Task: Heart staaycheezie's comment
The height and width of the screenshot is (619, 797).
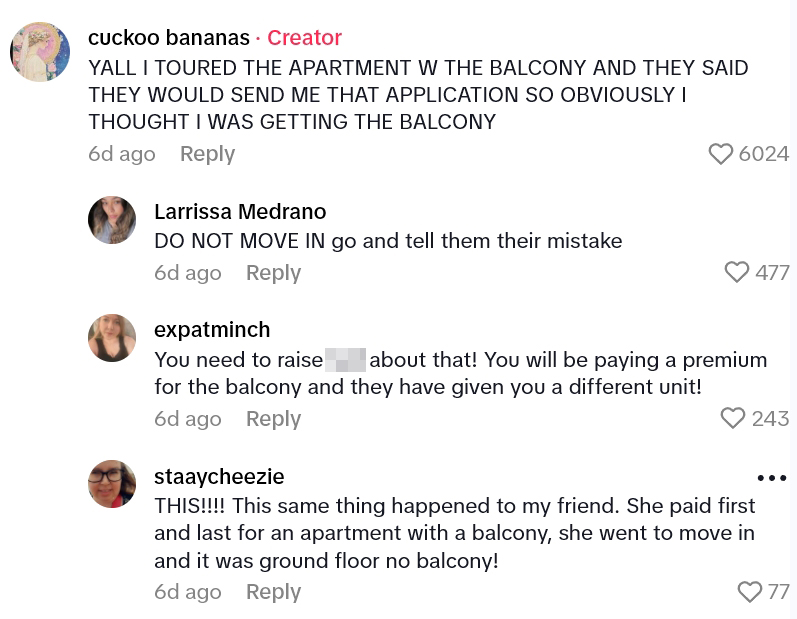Action: click(749, 592)
